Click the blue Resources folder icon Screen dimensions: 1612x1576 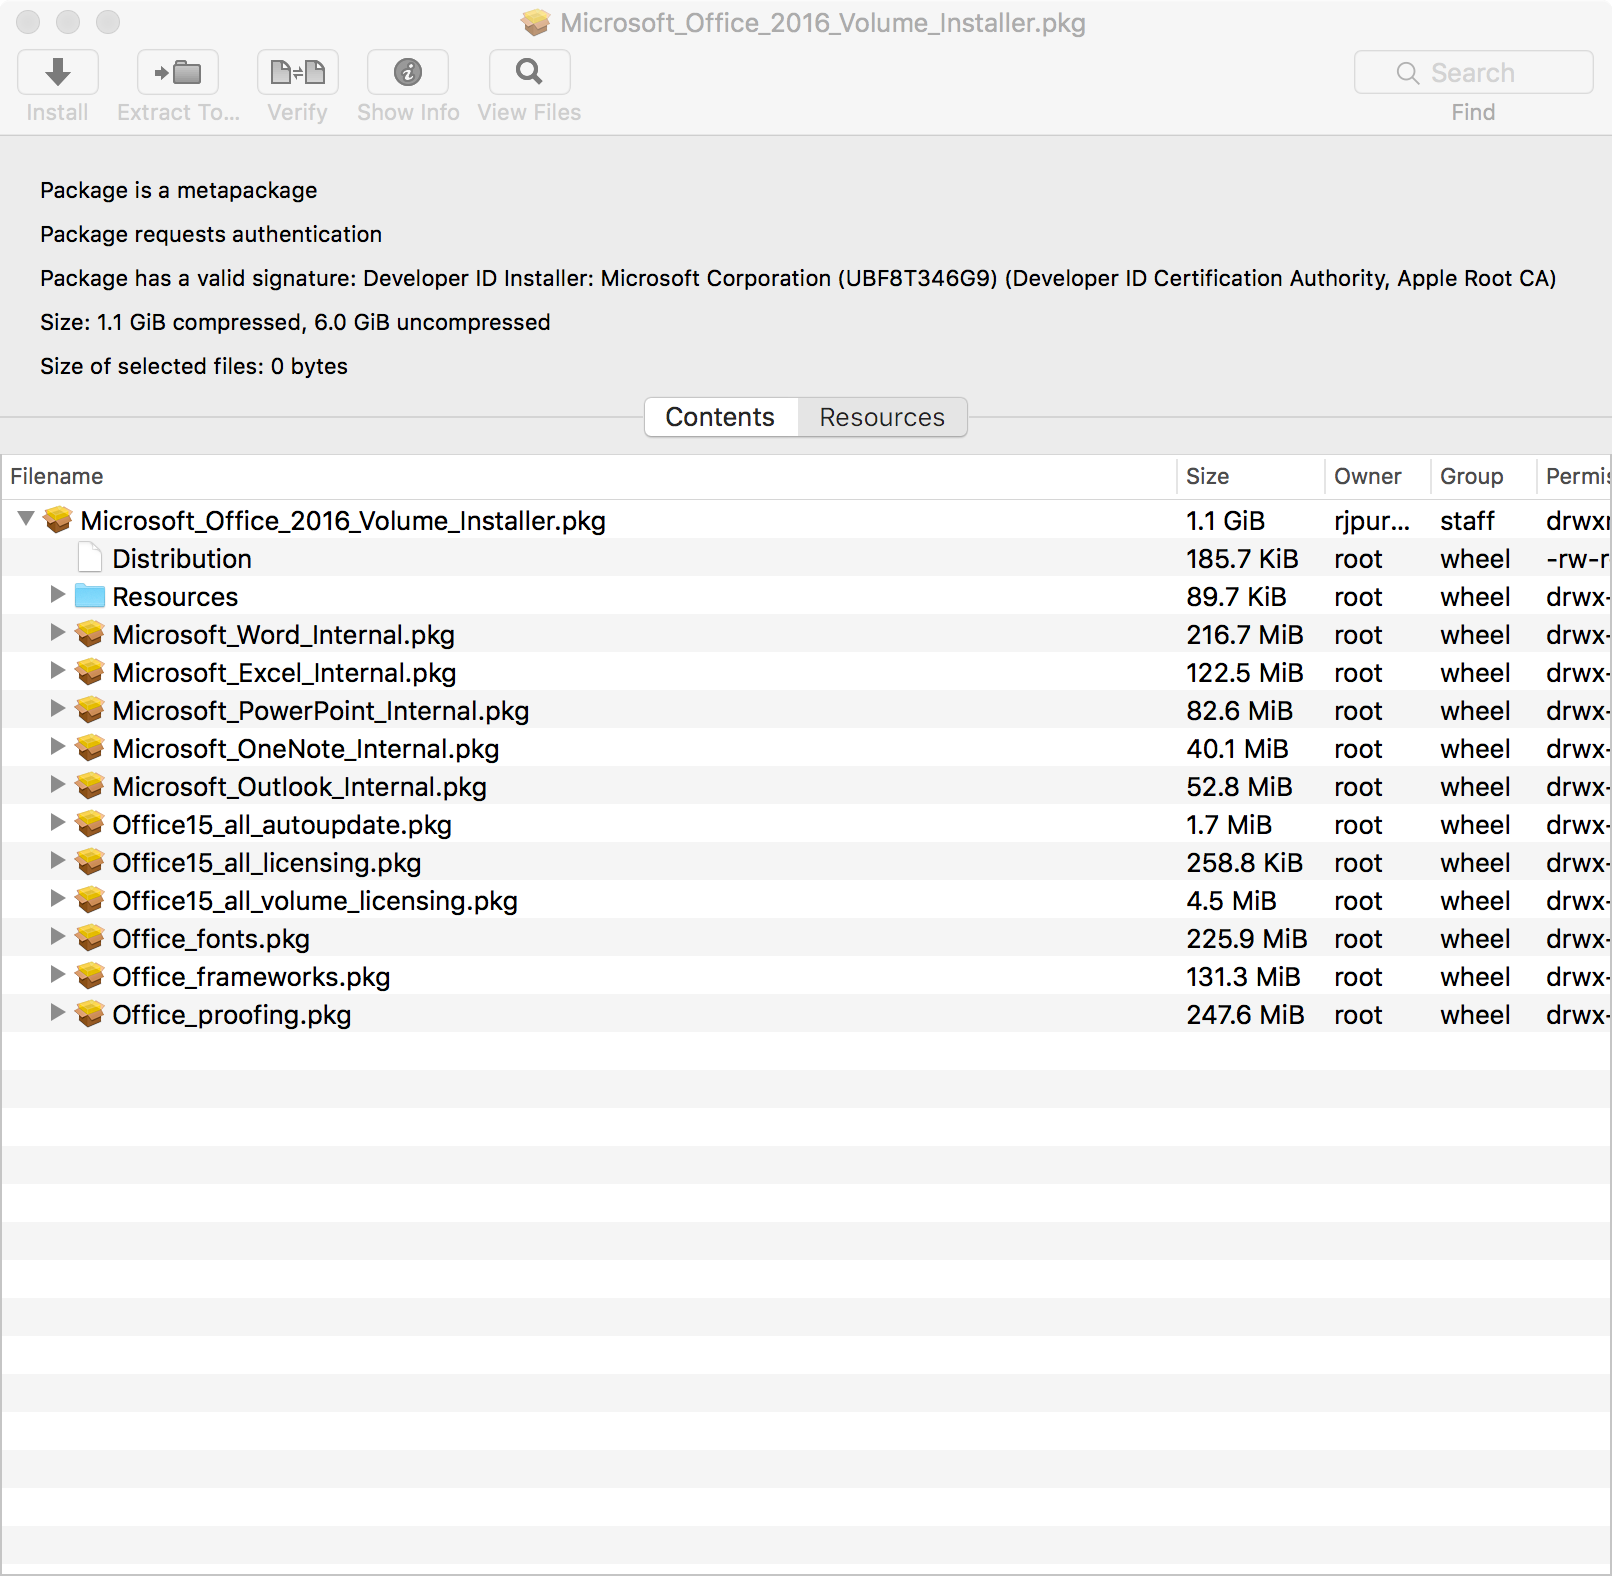click(90, 596)
